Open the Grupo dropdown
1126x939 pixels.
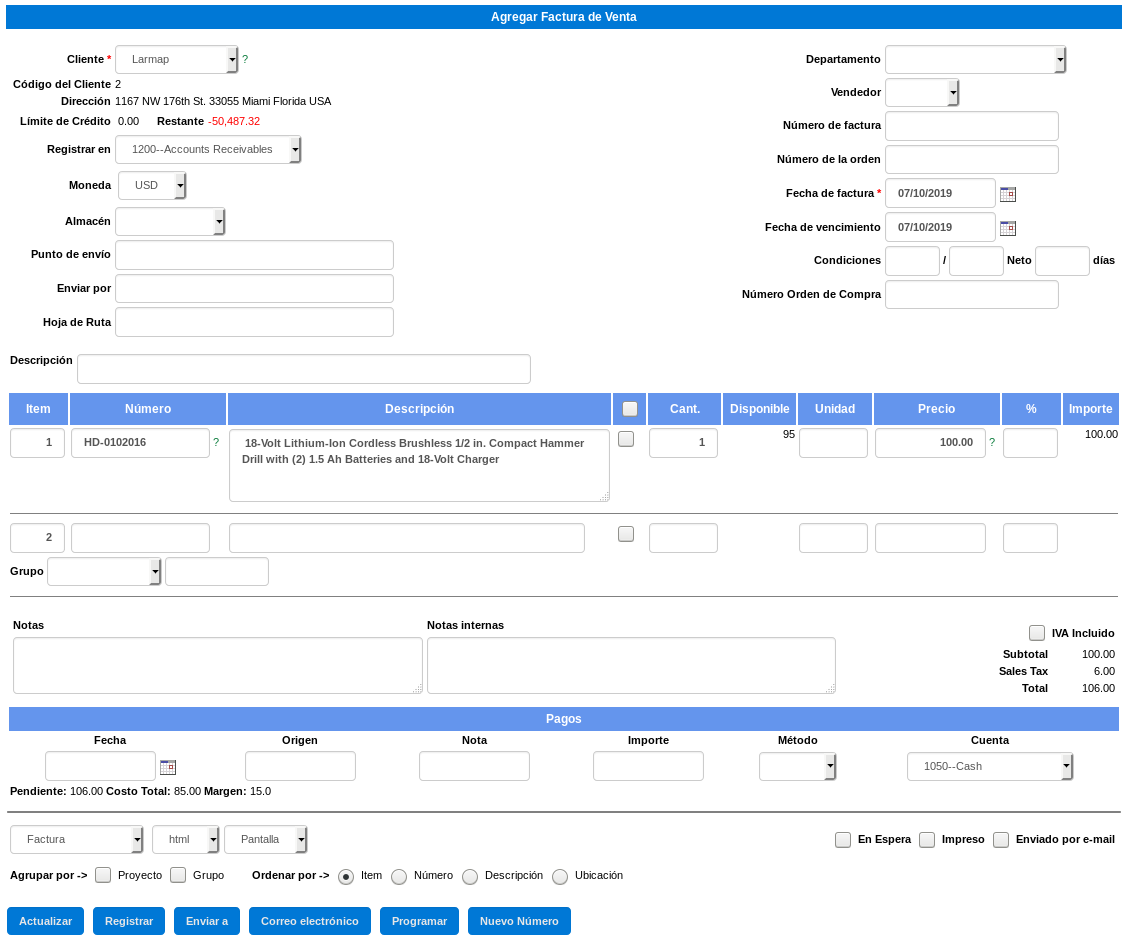[104, 571]
